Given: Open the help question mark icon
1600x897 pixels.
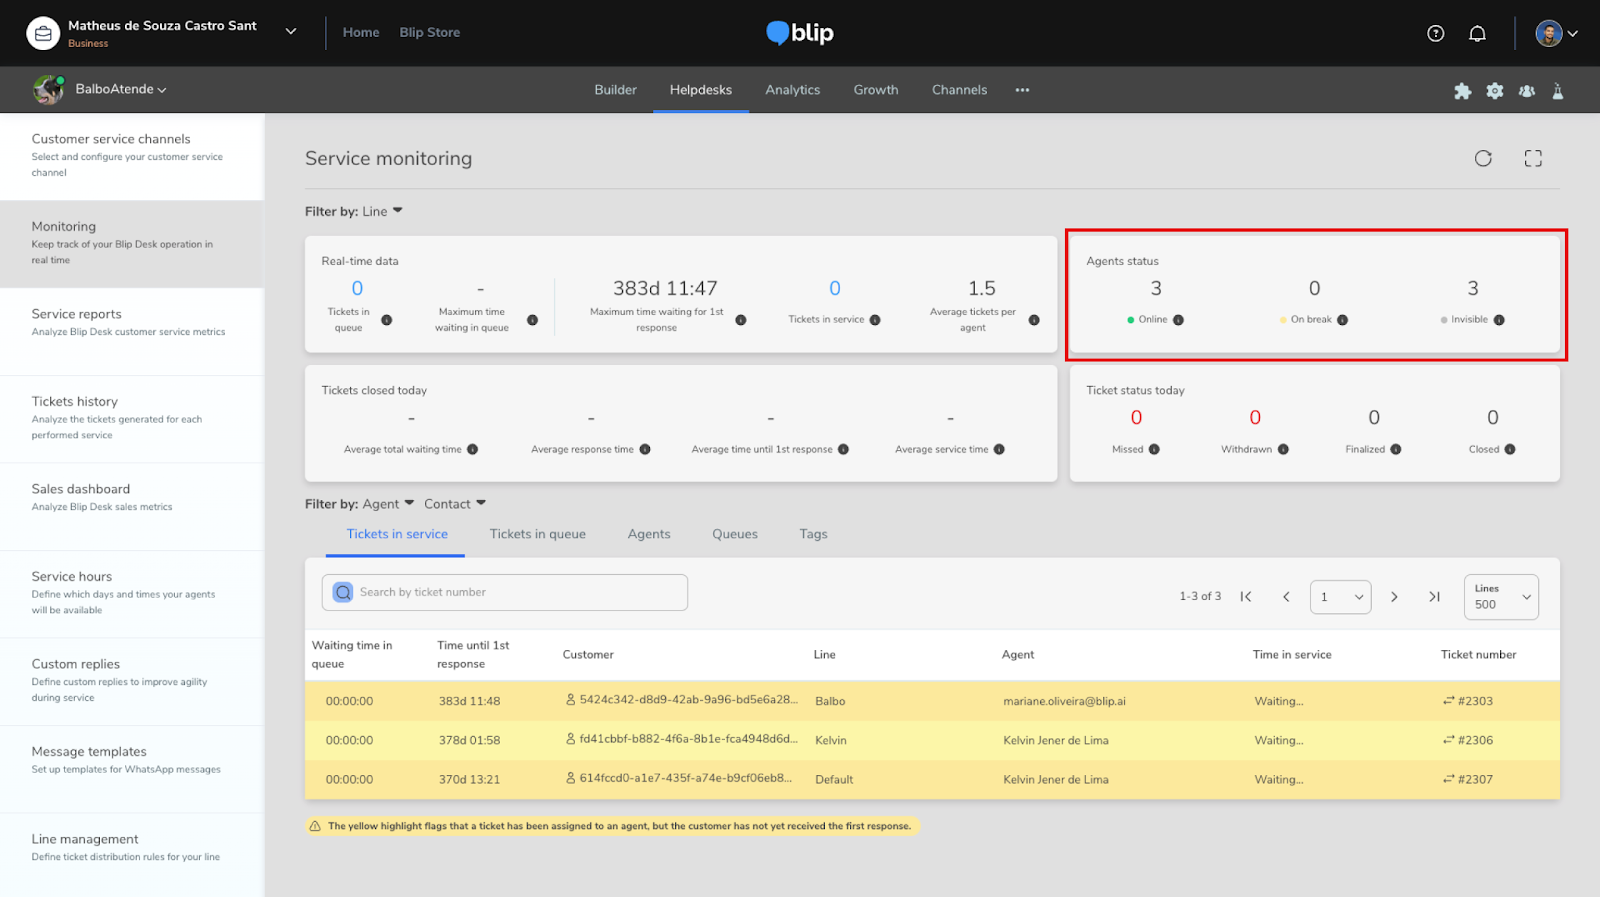Looking at the screenshot, I should coord(1436,33).
